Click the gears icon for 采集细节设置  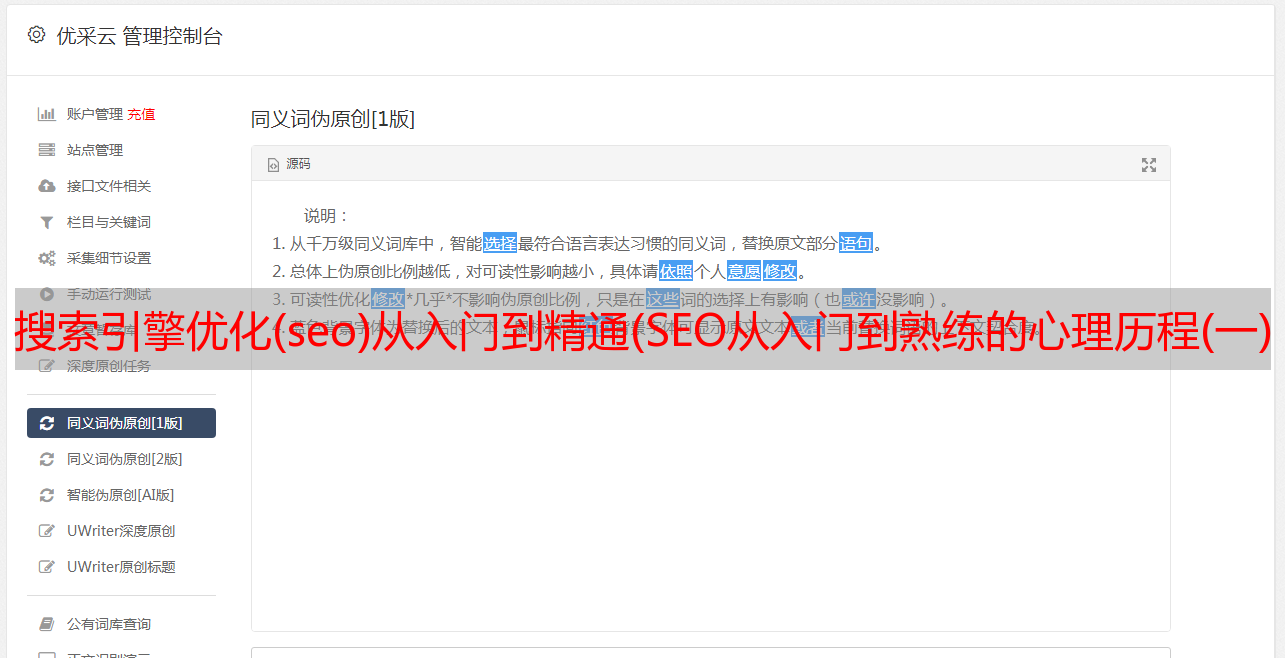click(x=46, y=258)
